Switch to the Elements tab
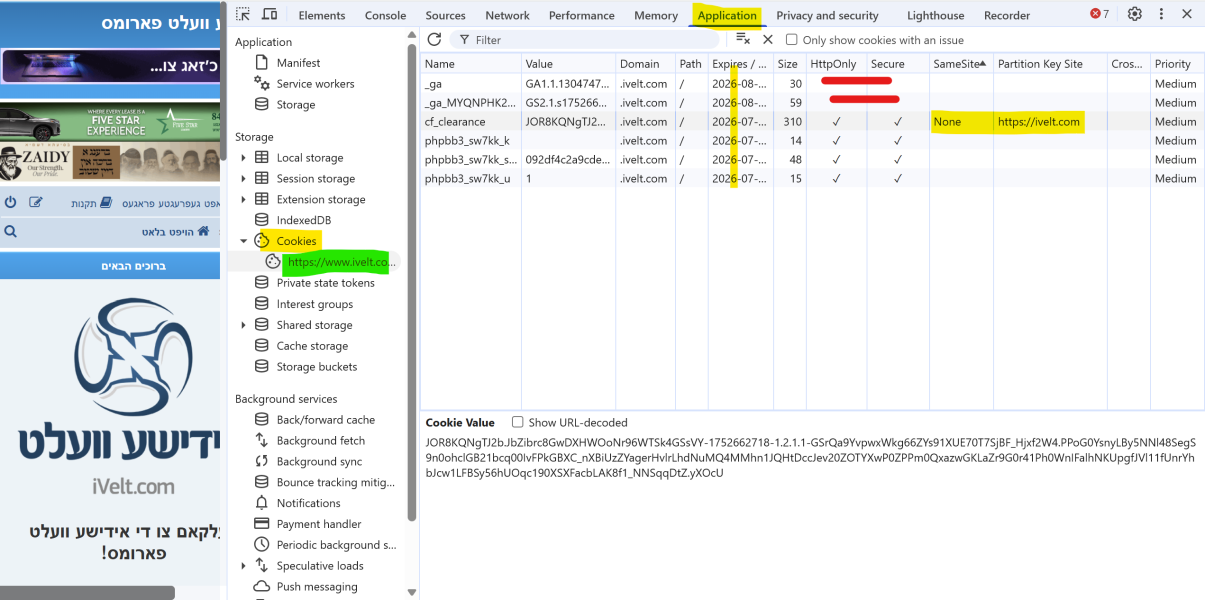The width and height of the screenshot is (1205, 600). tap(322, 15)
